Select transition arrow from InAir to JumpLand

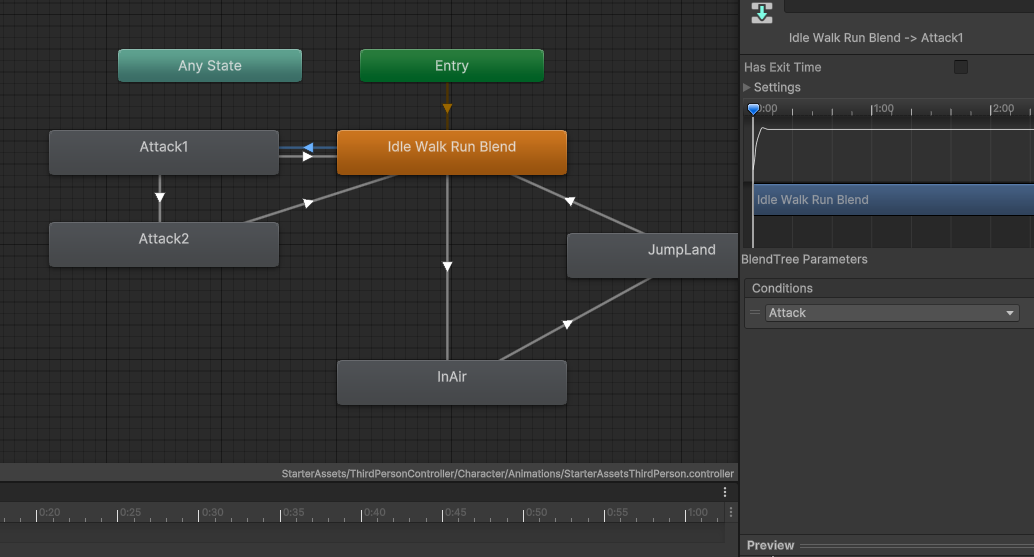click(x=567, y=324)
